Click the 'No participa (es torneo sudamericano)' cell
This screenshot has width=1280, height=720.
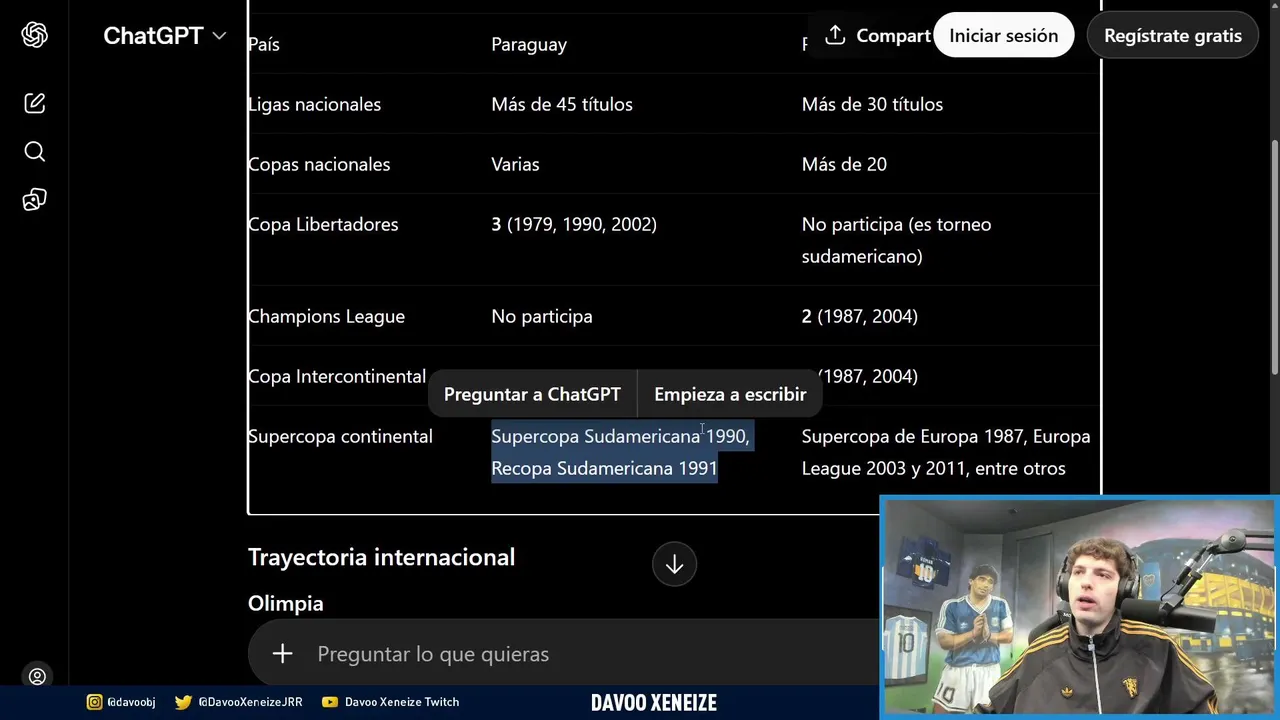[896, 240]
